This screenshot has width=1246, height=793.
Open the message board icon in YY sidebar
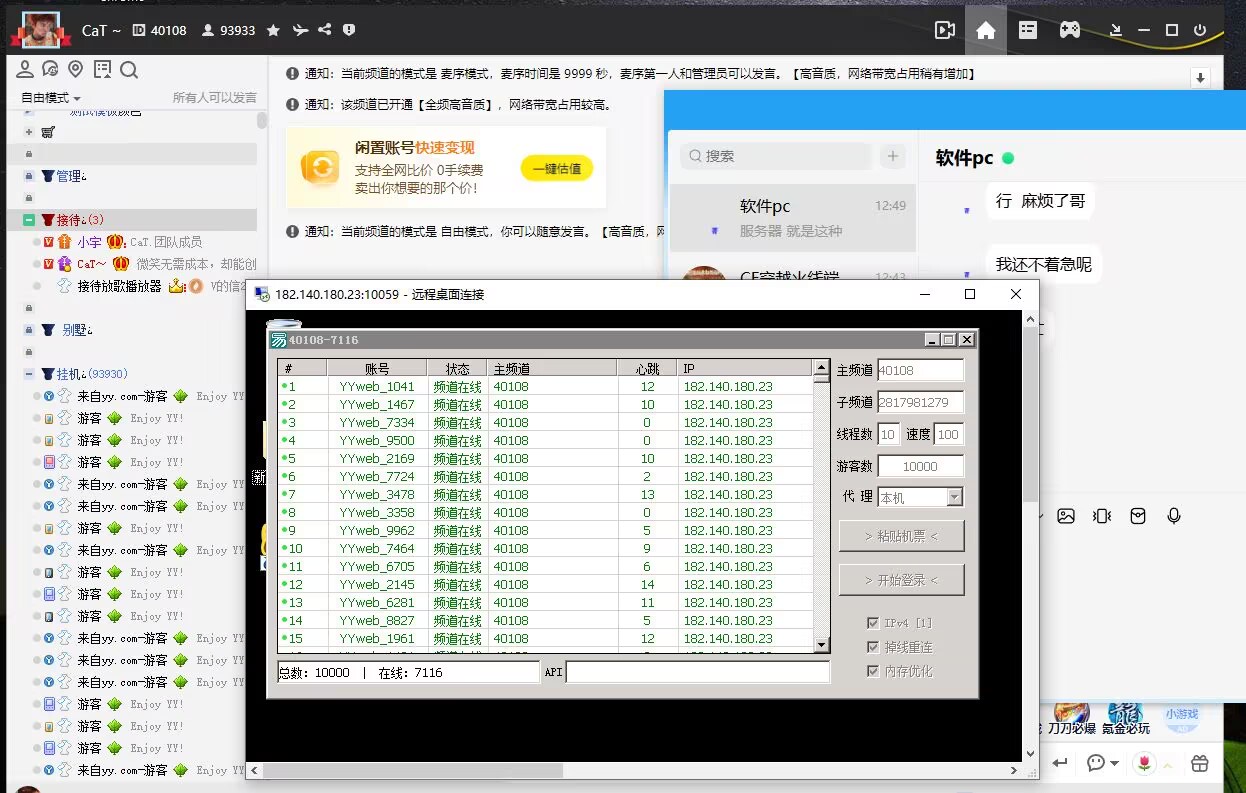click(x=102, y=69)
